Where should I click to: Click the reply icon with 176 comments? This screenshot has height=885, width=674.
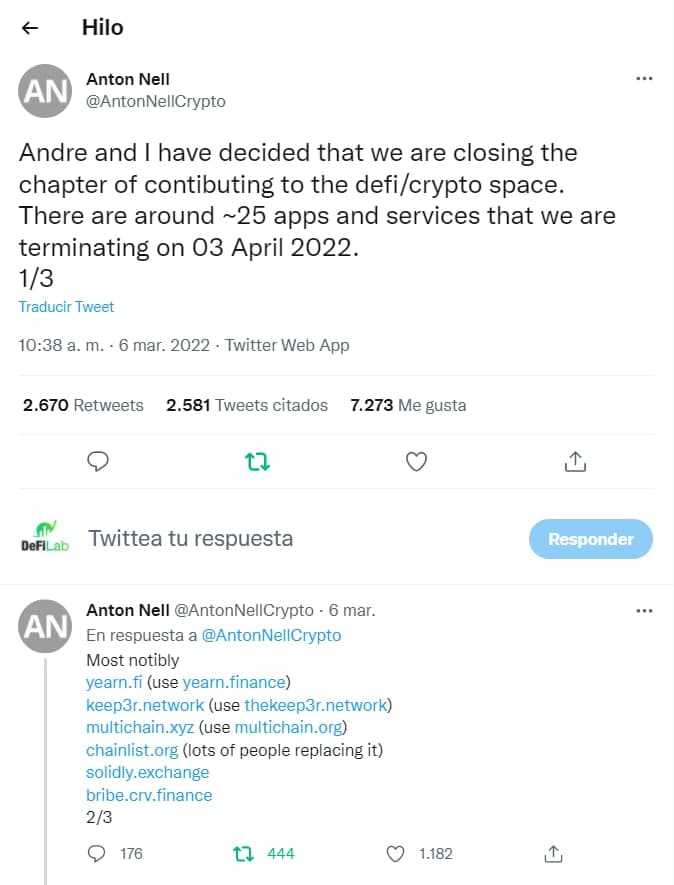tap(98, 853)
